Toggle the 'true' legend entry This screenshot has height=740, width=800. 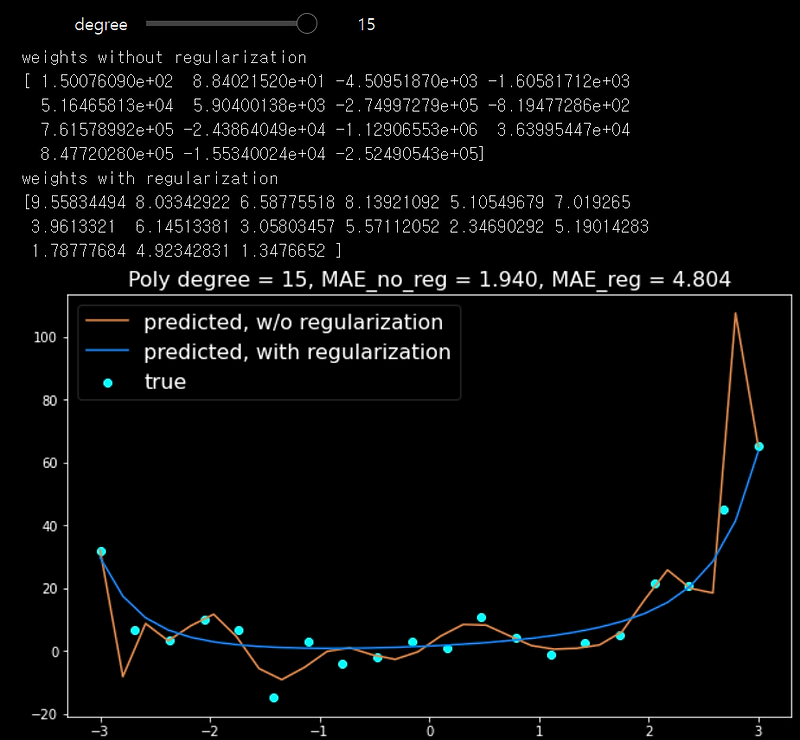[164, 382]
